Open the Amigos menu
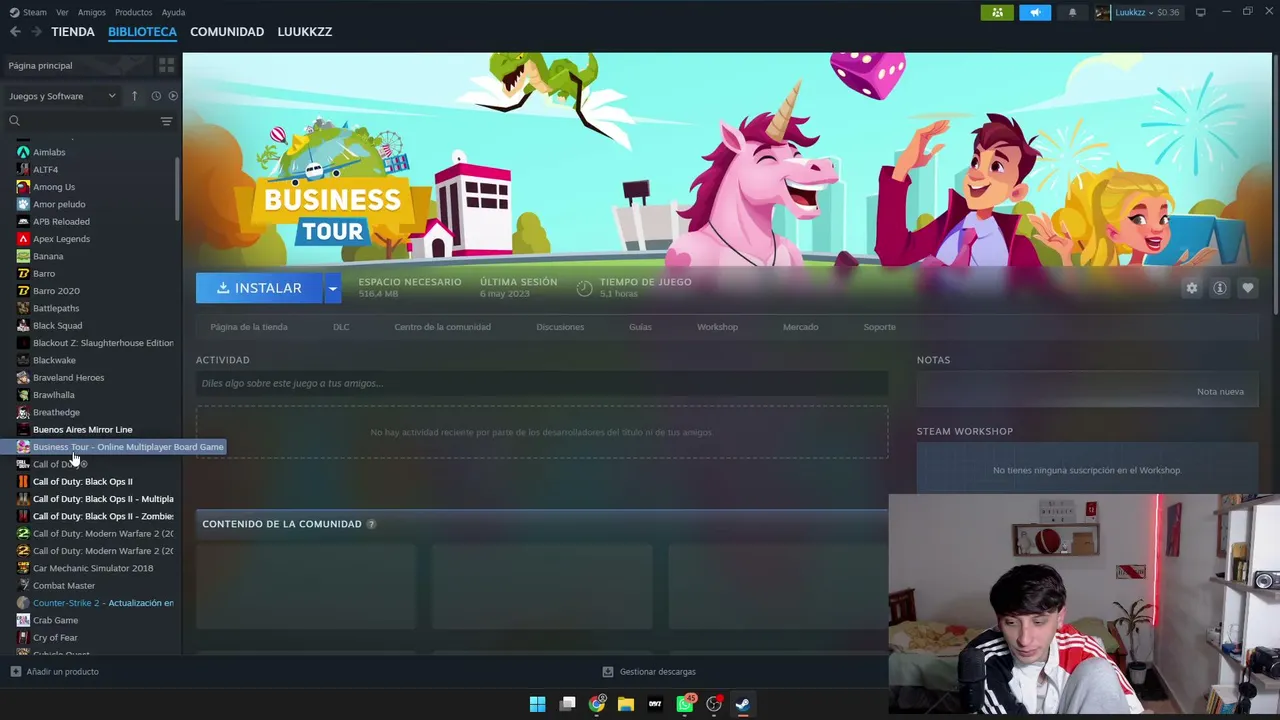Screen dimensions: 1280x720 click(x=92, y=12)
